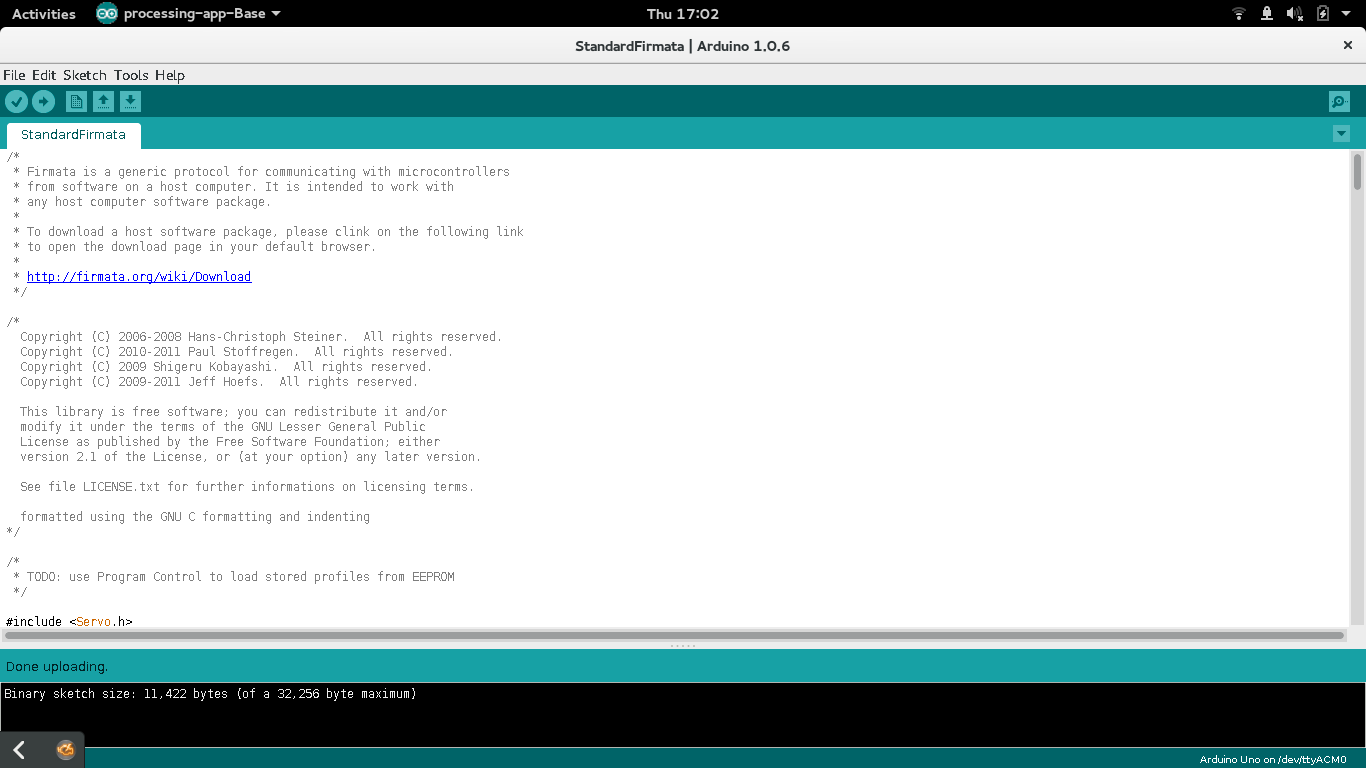Click the Shigeru Kobayashi copyright line
The width and height of the screenshot is (1366, 768).
tap(226, 367)
